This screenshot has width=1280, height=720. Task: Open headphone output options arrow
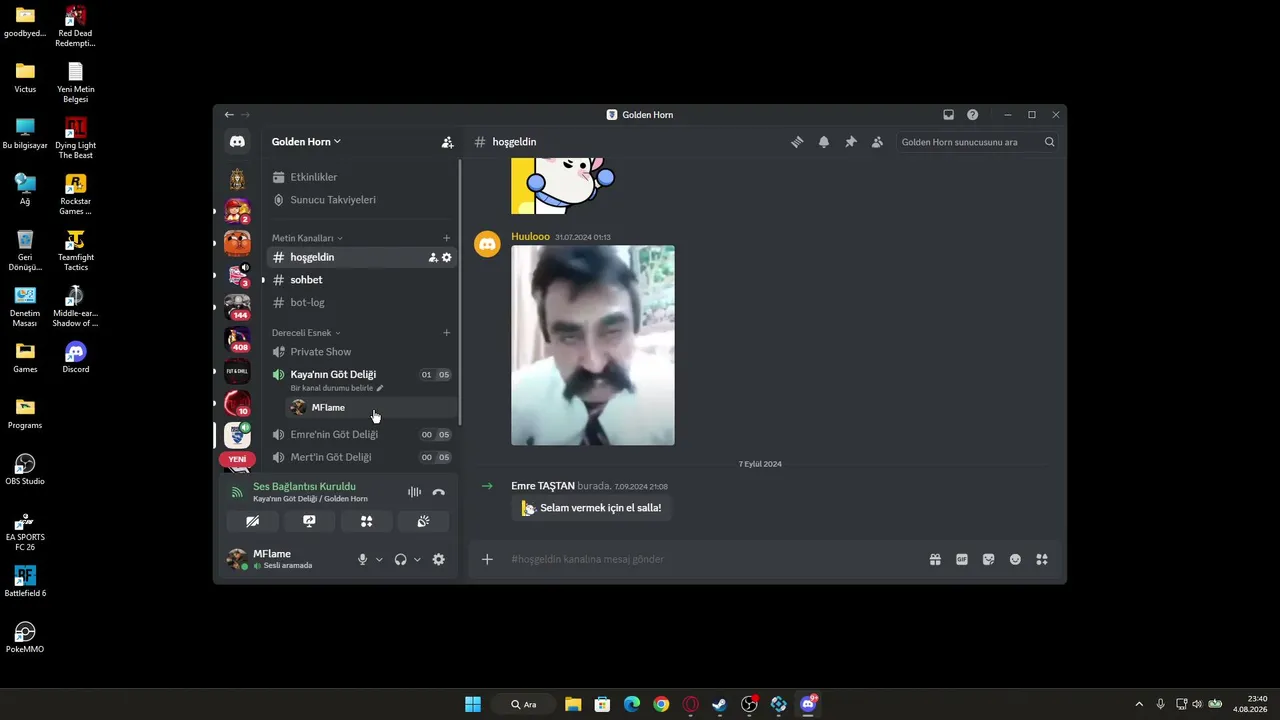pyautogui.click(x=417, y=560)
